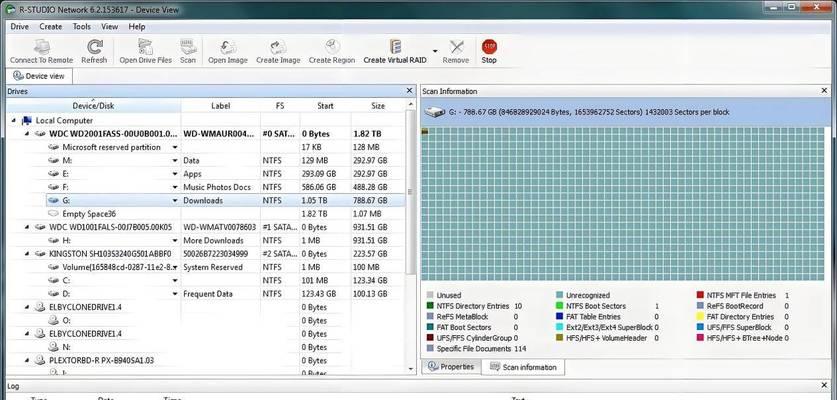Open the Drive menu

[20, 26]
